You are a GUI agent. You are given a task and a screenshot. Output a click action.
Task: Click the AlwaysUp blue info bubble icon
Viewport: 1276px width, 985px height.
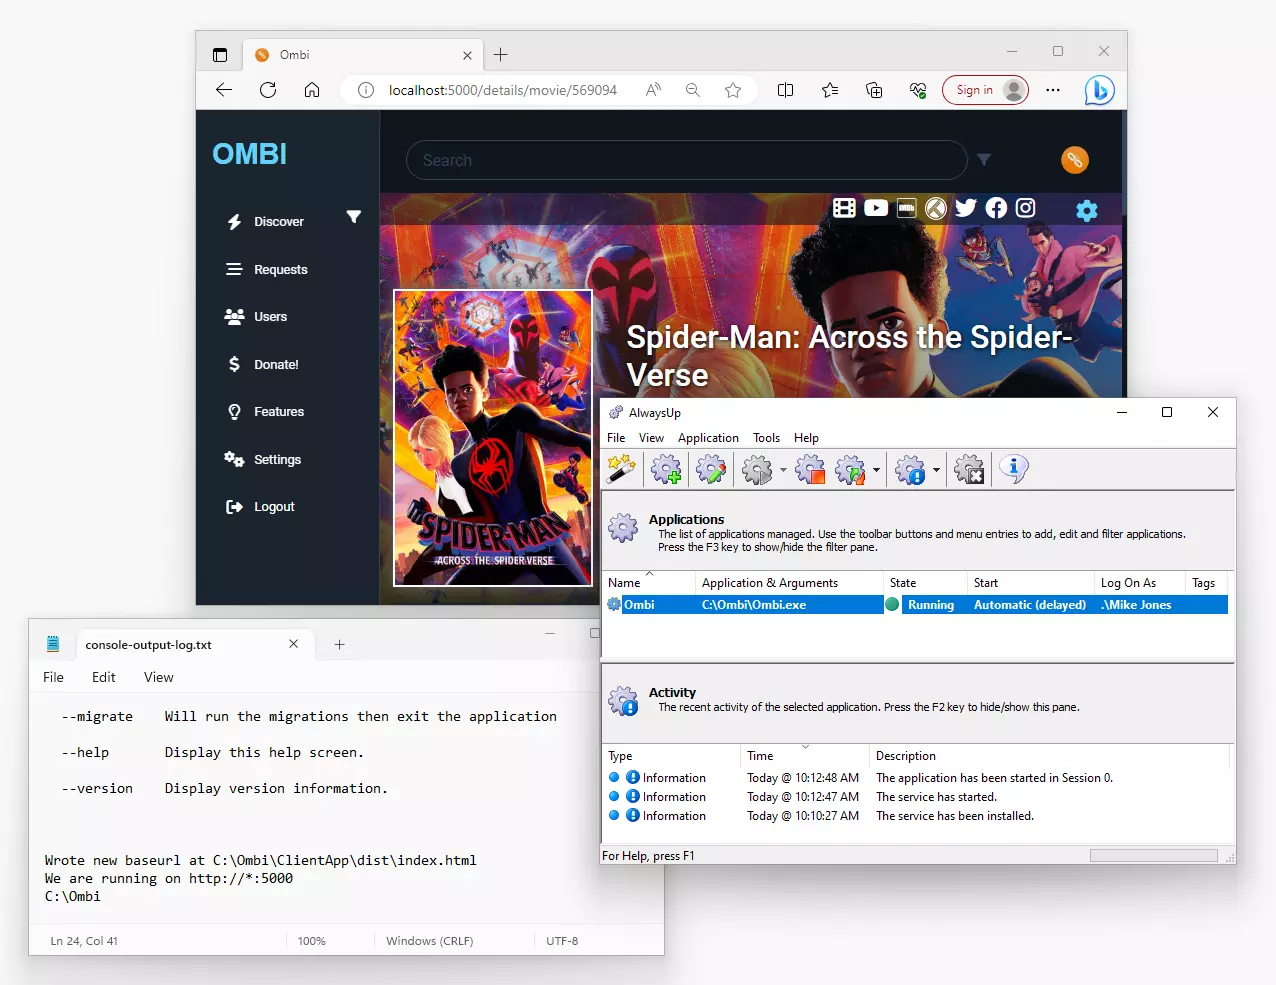[1014, 468]
